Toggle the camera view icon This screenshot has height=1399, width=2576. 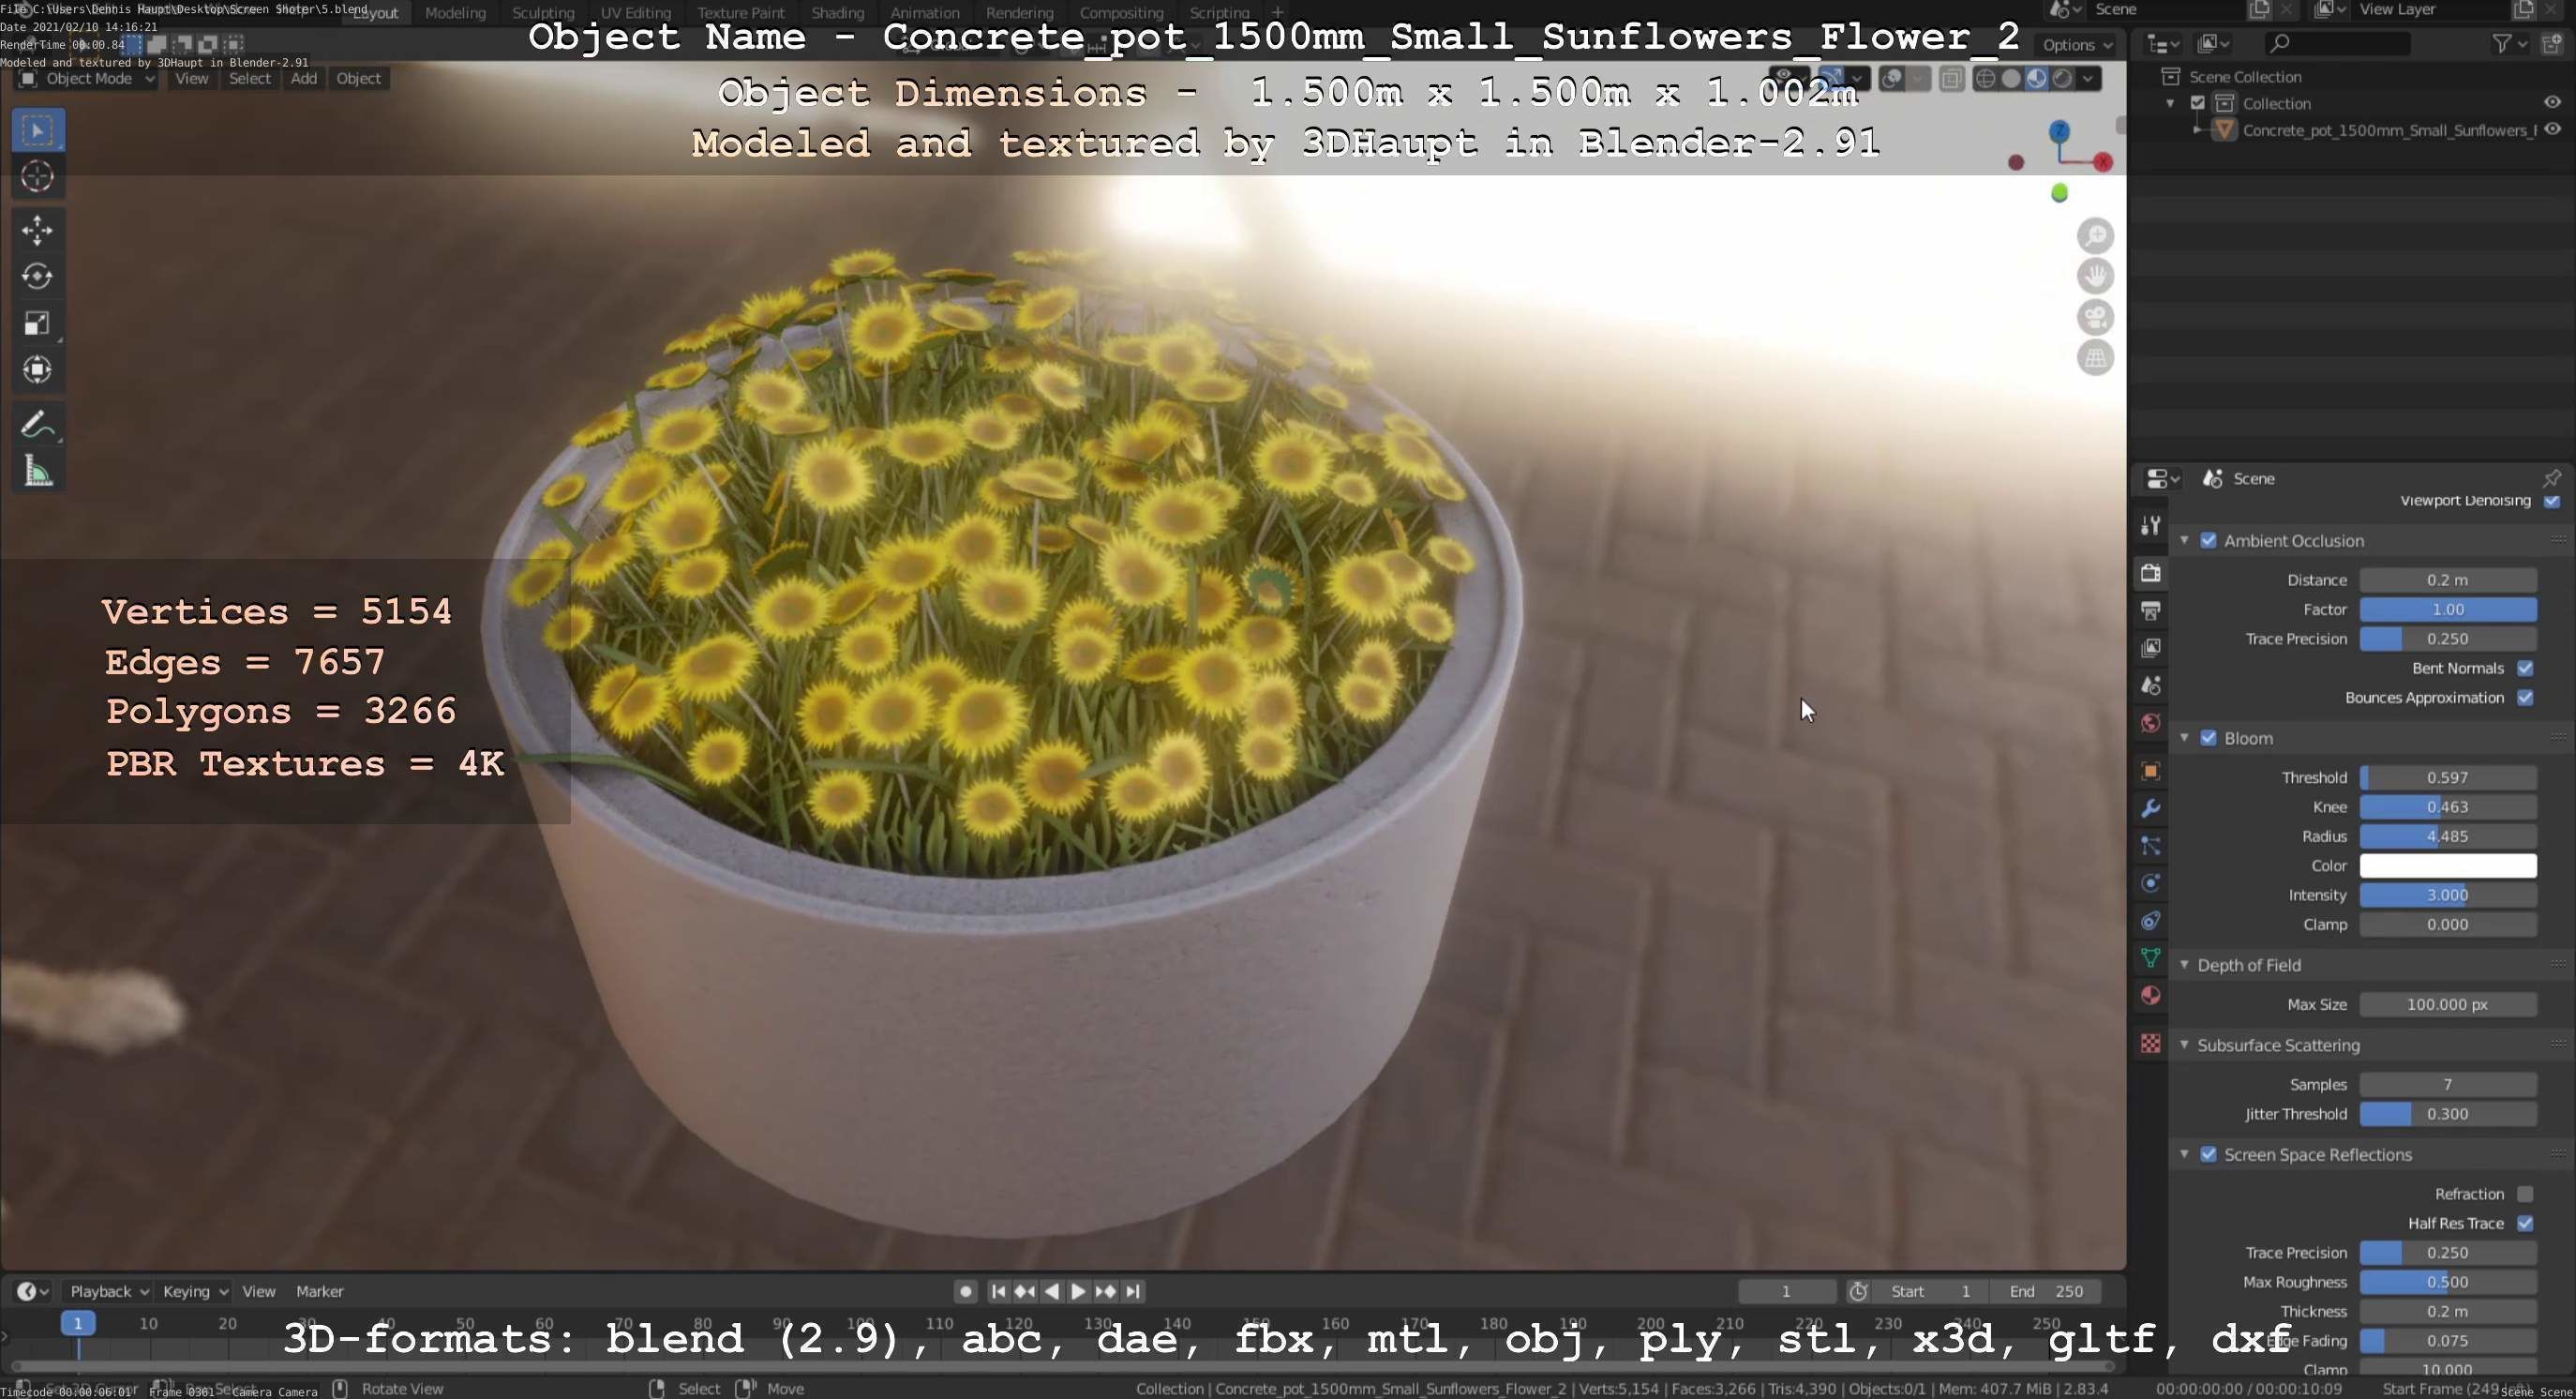2095,317
